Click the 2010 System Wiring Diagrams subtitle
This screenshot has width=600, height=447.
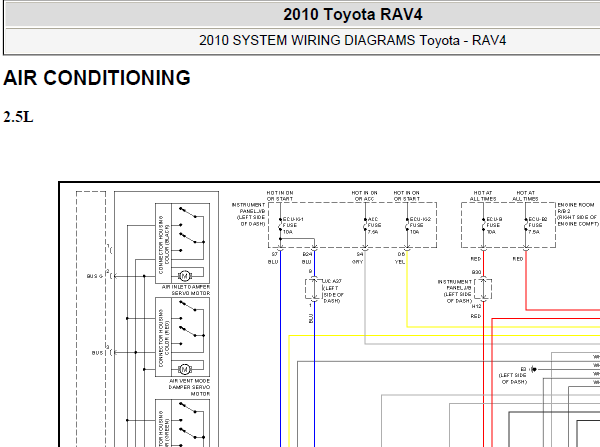click(x=352, y=40)
